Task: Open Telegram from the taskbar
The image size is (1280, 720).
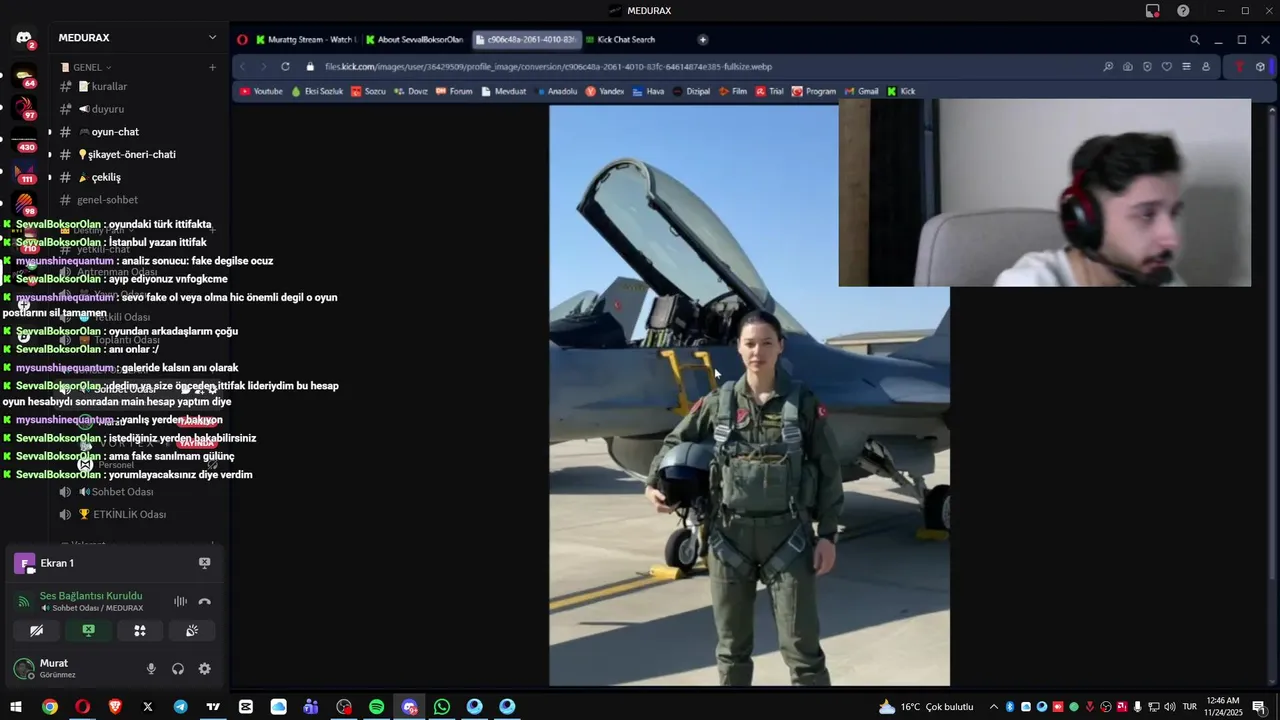Action: 180,707
